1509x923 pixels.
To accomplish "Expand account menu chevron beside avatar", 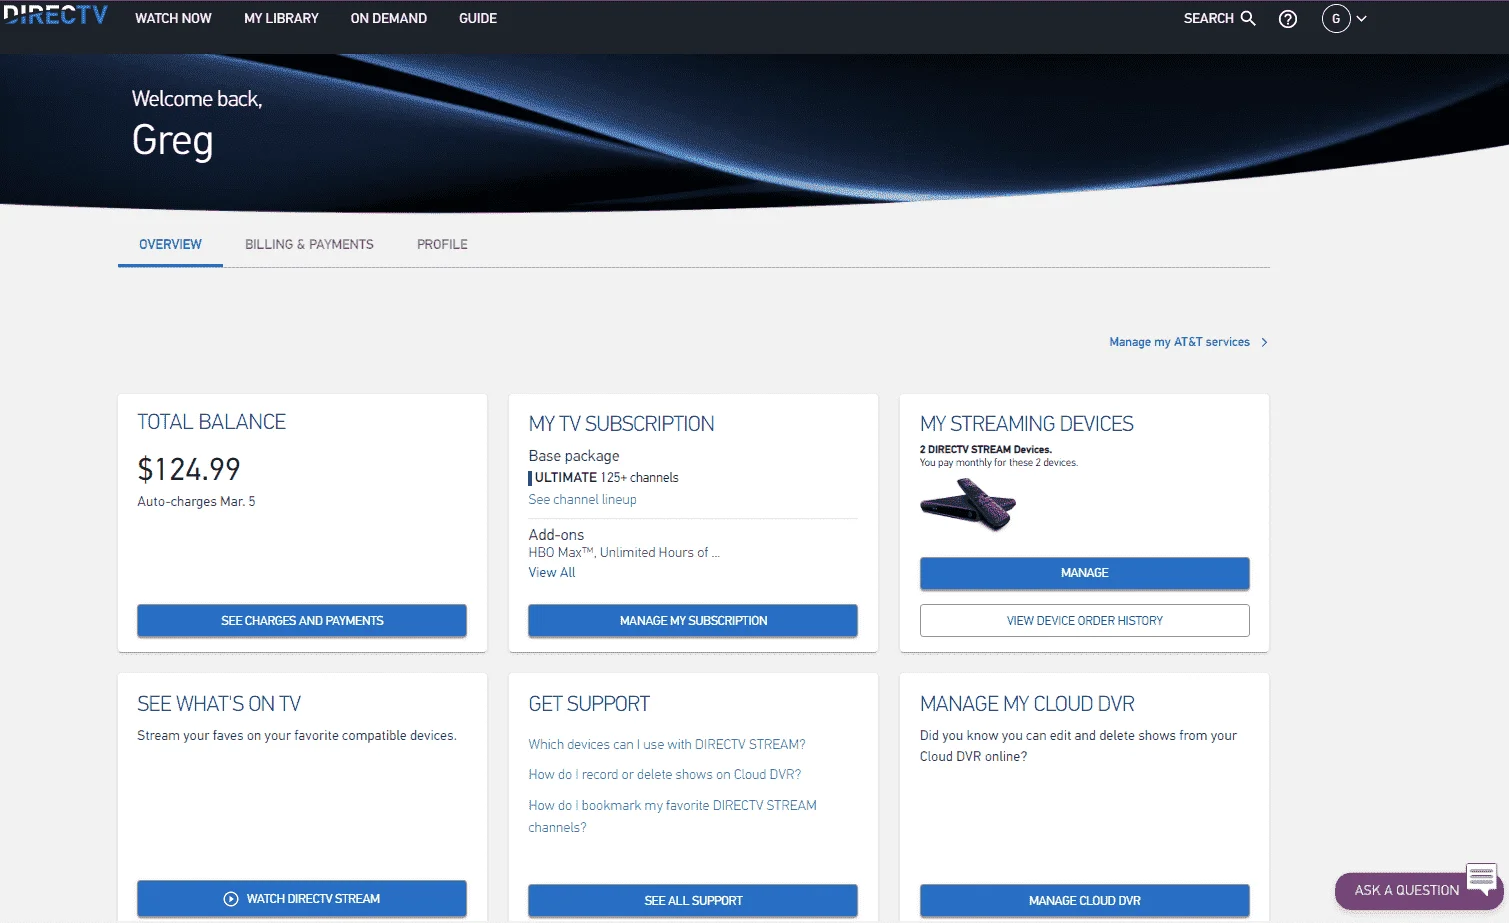I will 1361,19.
